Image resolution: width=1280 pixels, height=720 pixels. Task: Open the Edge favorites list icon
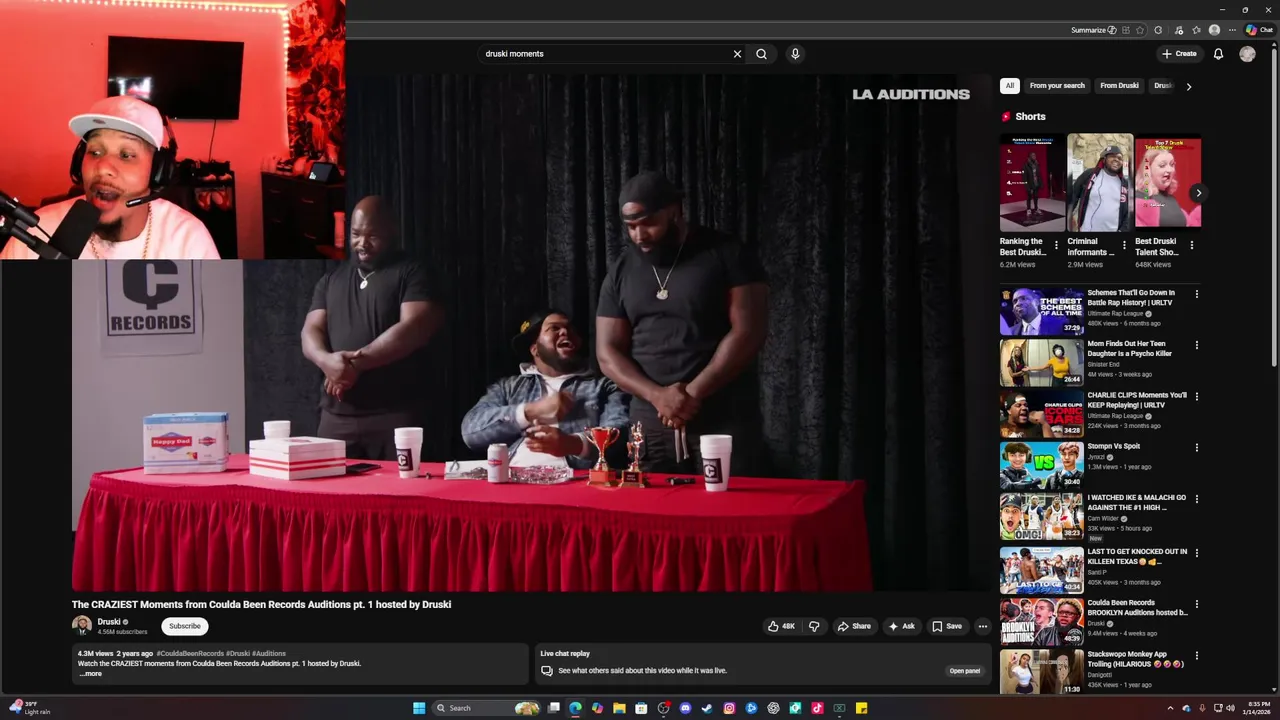coord(1196,30)
